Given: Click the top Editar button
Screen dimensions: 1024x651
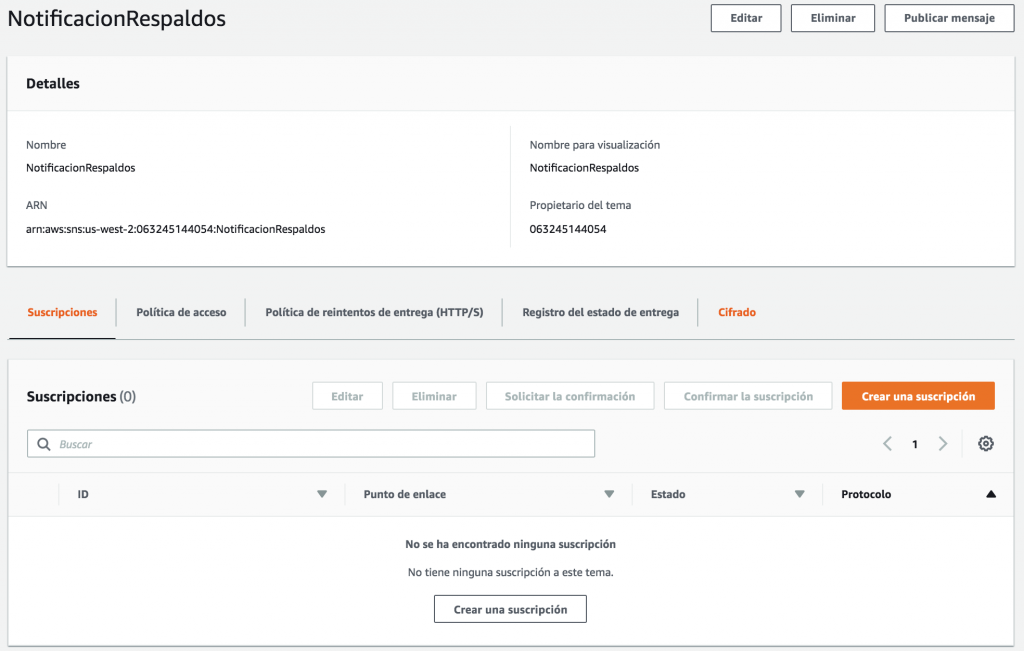Looking at the screenshot, I should [x=746, y=18].
